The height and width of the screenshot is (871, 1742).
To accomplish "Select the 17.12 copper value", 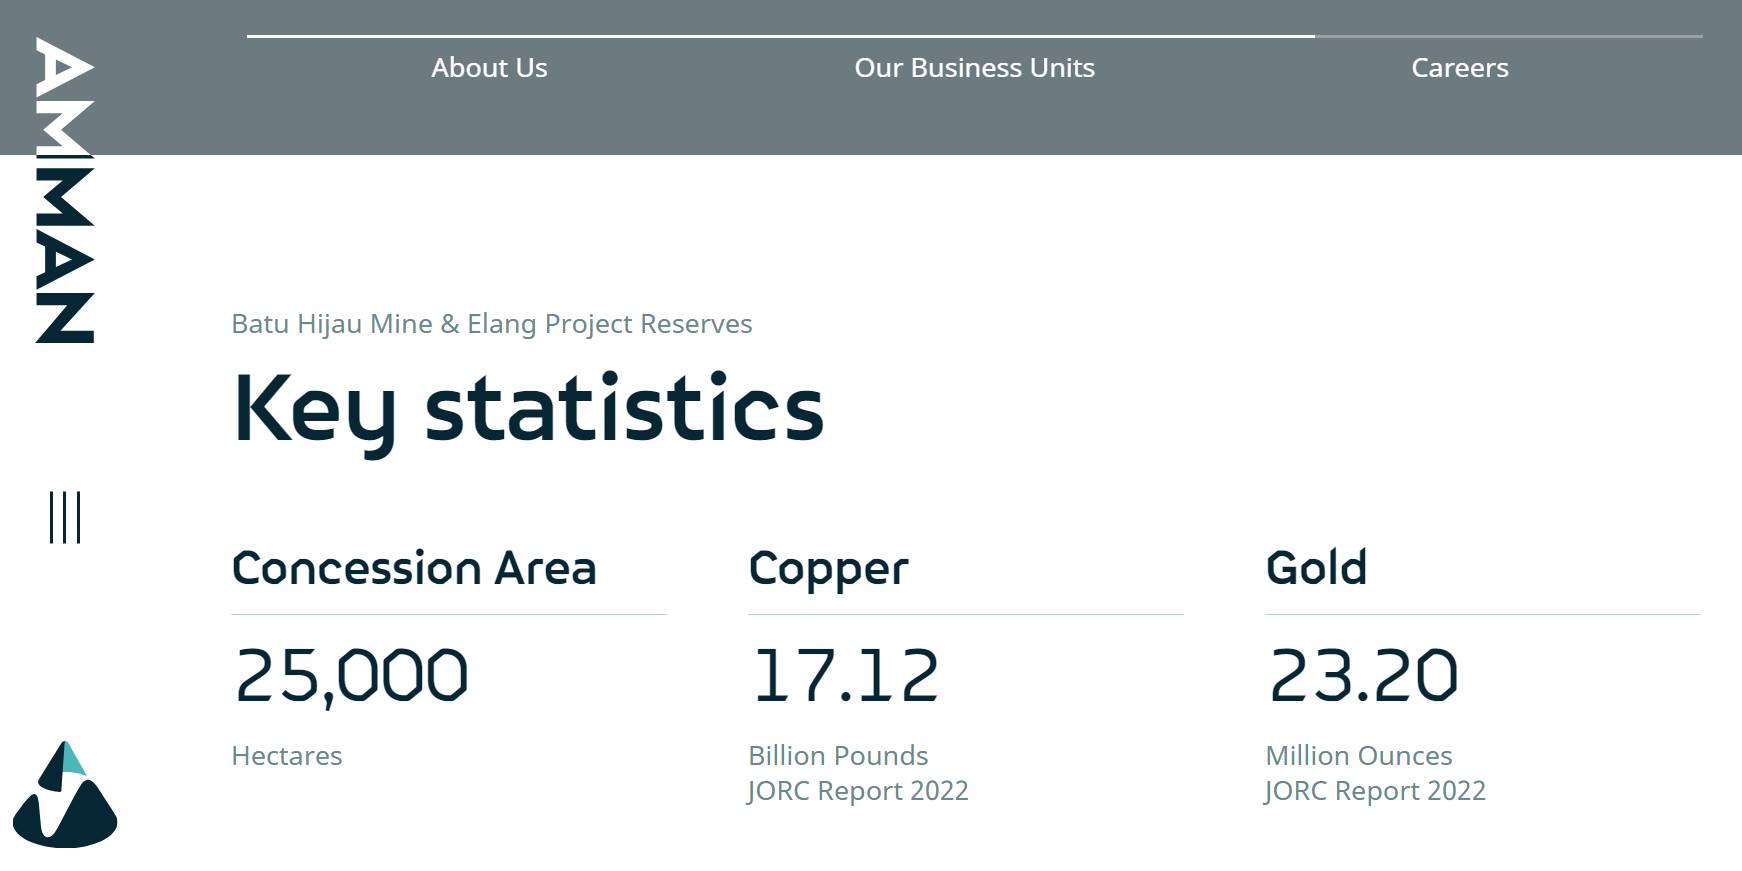I will 845,676.
